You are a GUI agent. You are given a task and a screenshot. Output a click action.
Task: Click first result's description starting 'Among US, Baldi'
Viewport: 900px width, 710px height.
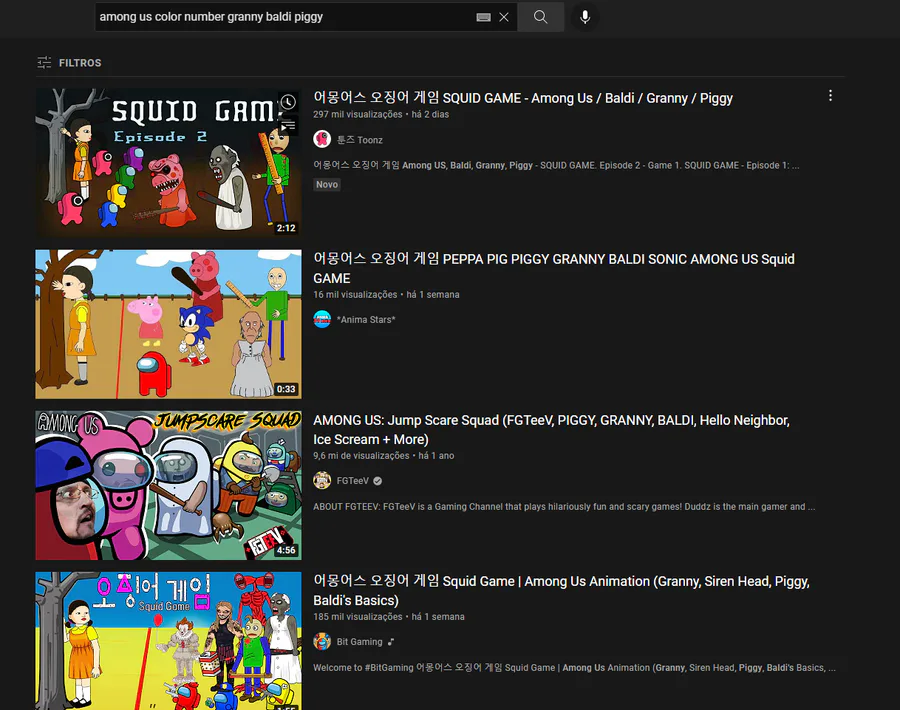[556, 165]
